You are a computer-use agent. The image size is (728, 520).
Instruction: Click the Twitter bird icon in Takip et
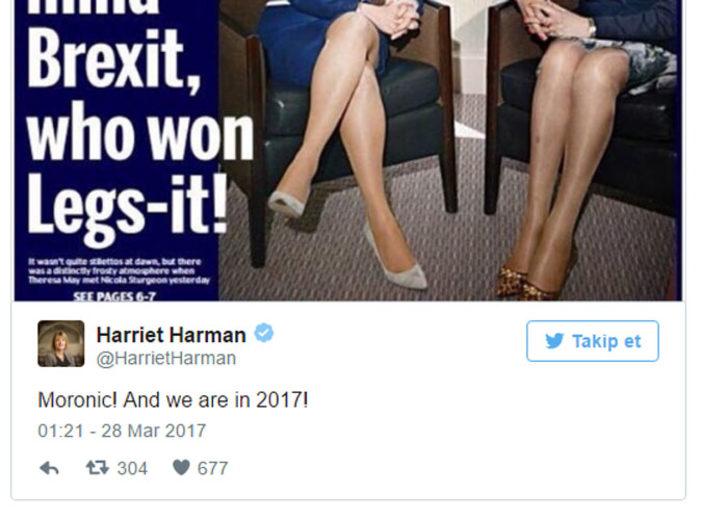pos(554,341)
